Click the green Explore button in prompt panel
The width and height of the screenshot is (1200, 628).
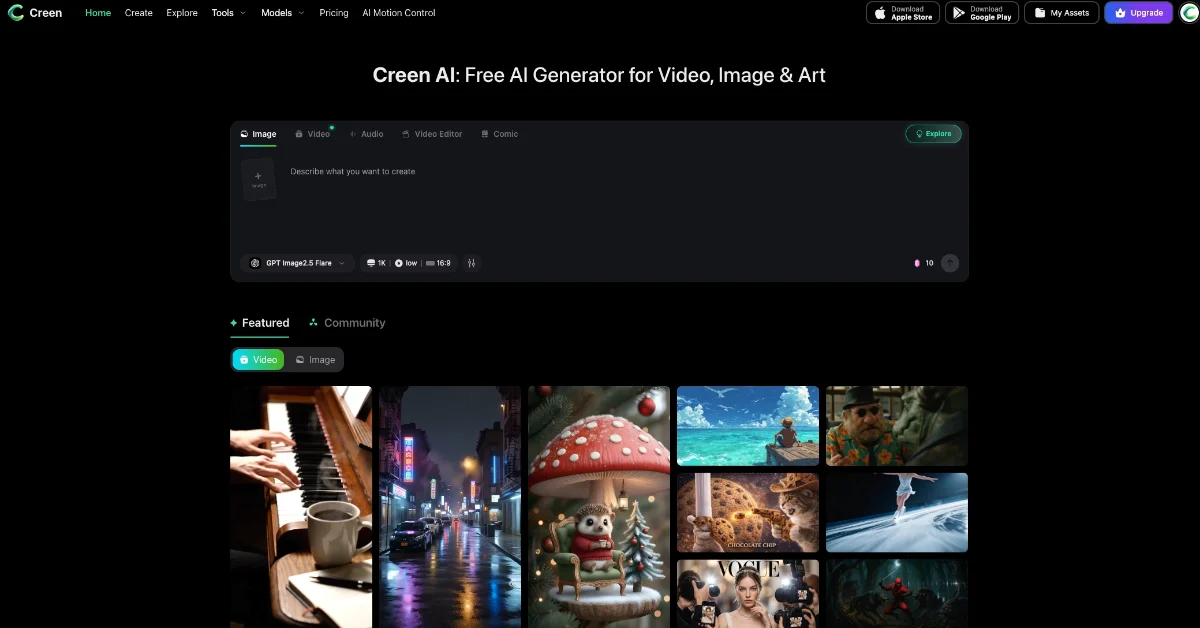(x=933, y=133)
